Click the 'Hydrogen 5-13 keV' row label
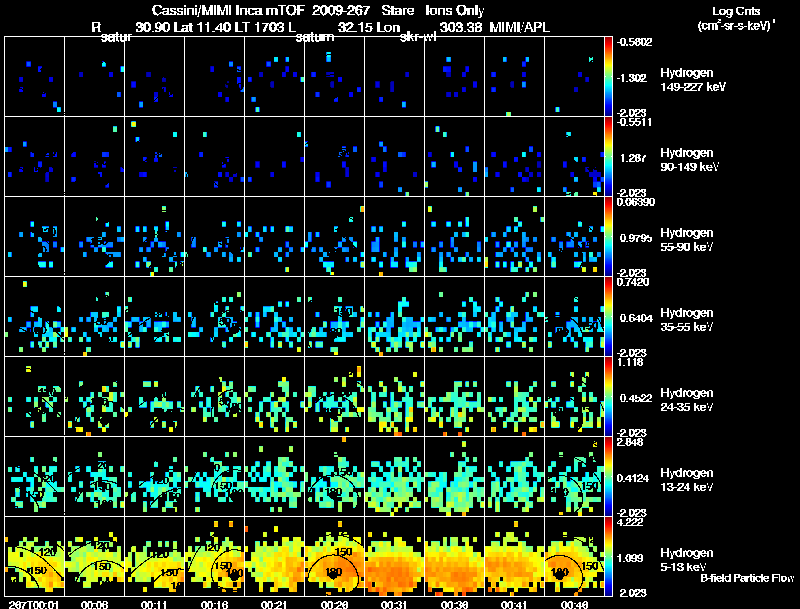Viewport: 800px width, 609px height. coord(686,560)
